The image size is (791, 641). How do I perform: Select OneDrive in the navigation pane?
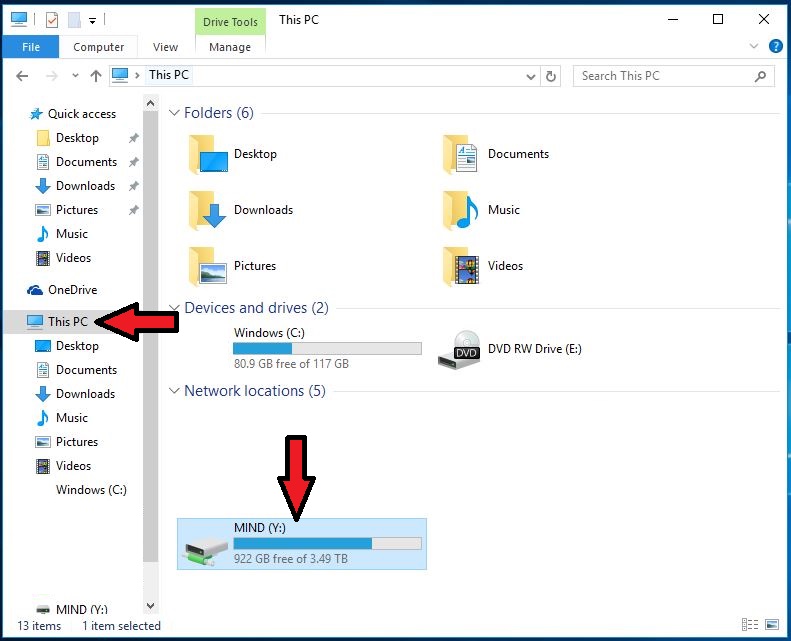tap(72, 290)
